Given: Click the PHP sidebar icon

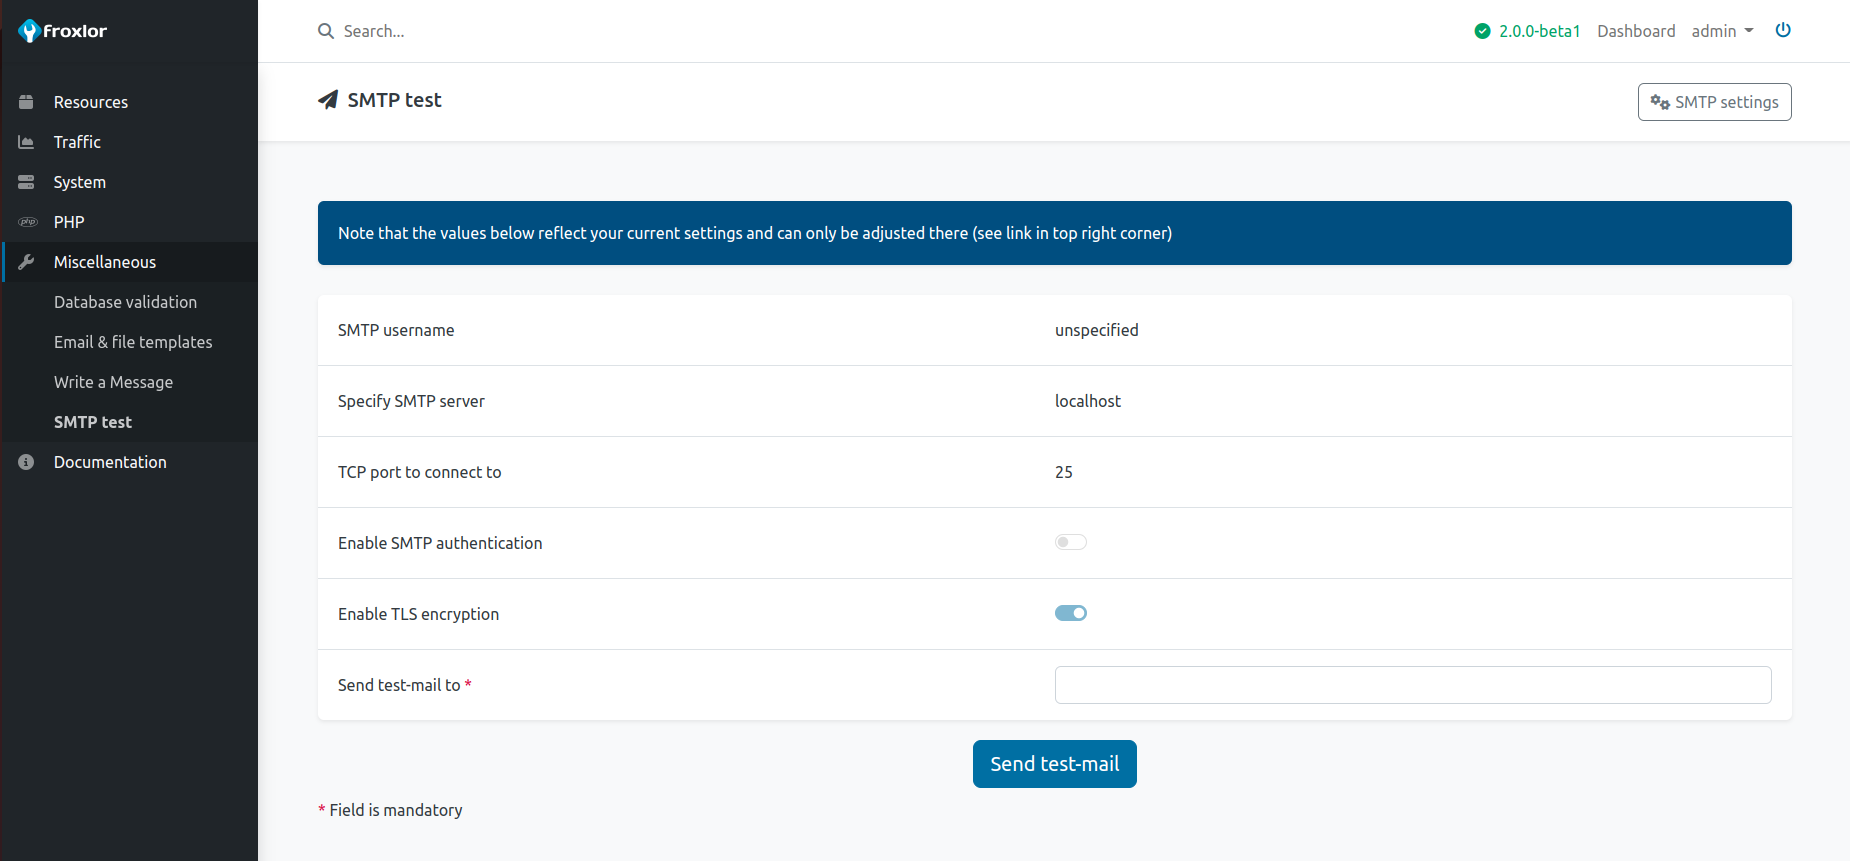Looking at the screenshot, I should pos(27,222).
